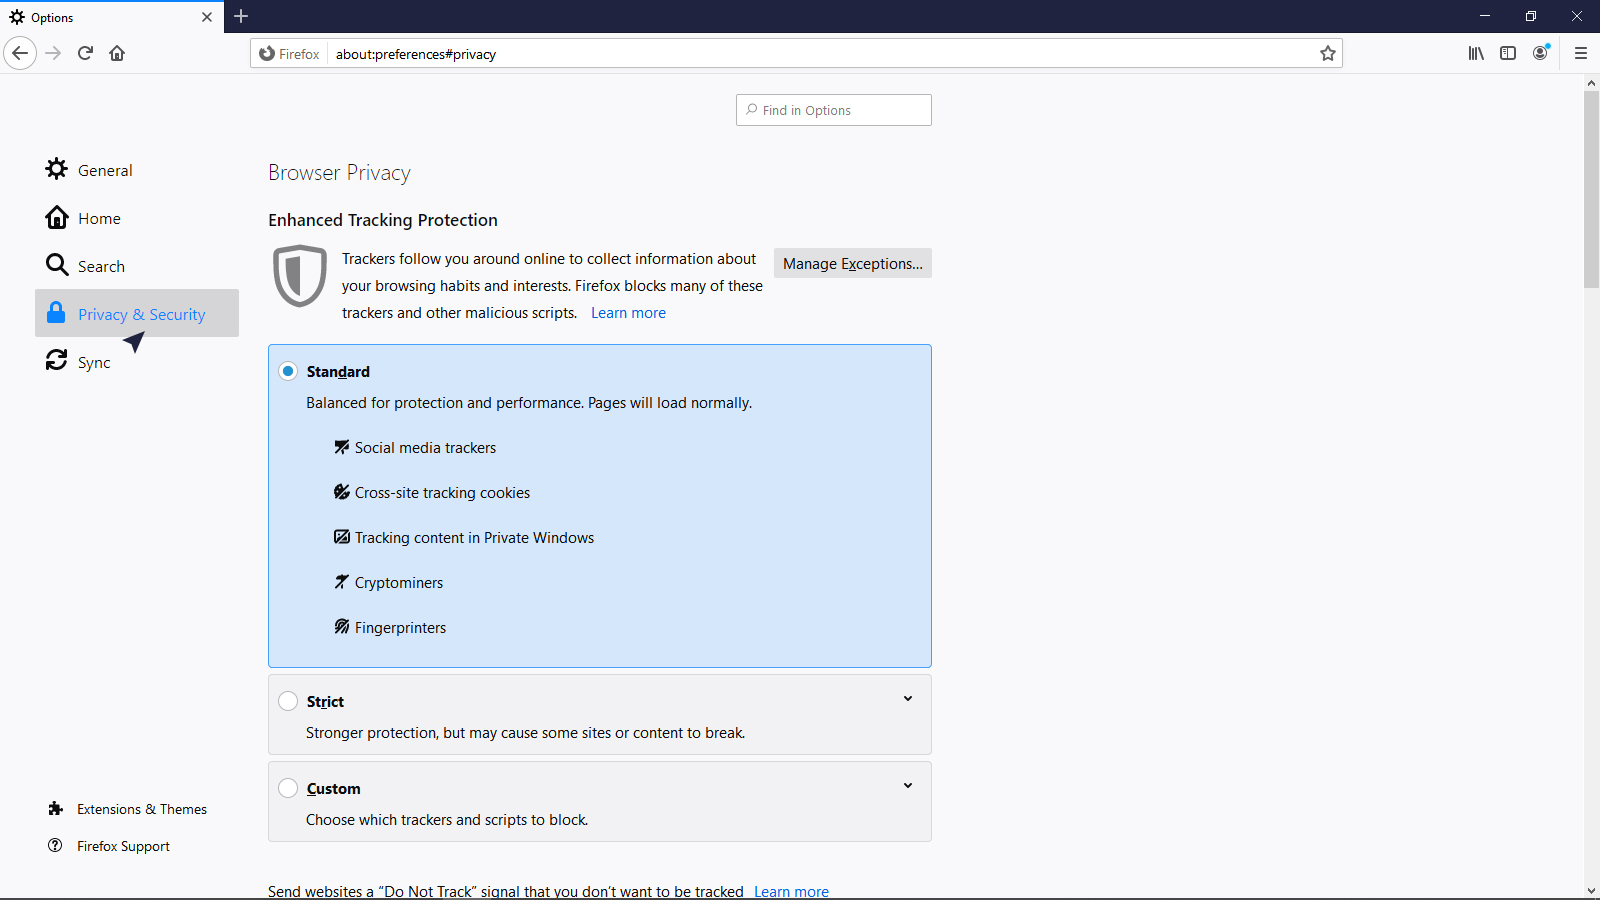Click the Manage Exceptions button

click(x=852, y=263)
